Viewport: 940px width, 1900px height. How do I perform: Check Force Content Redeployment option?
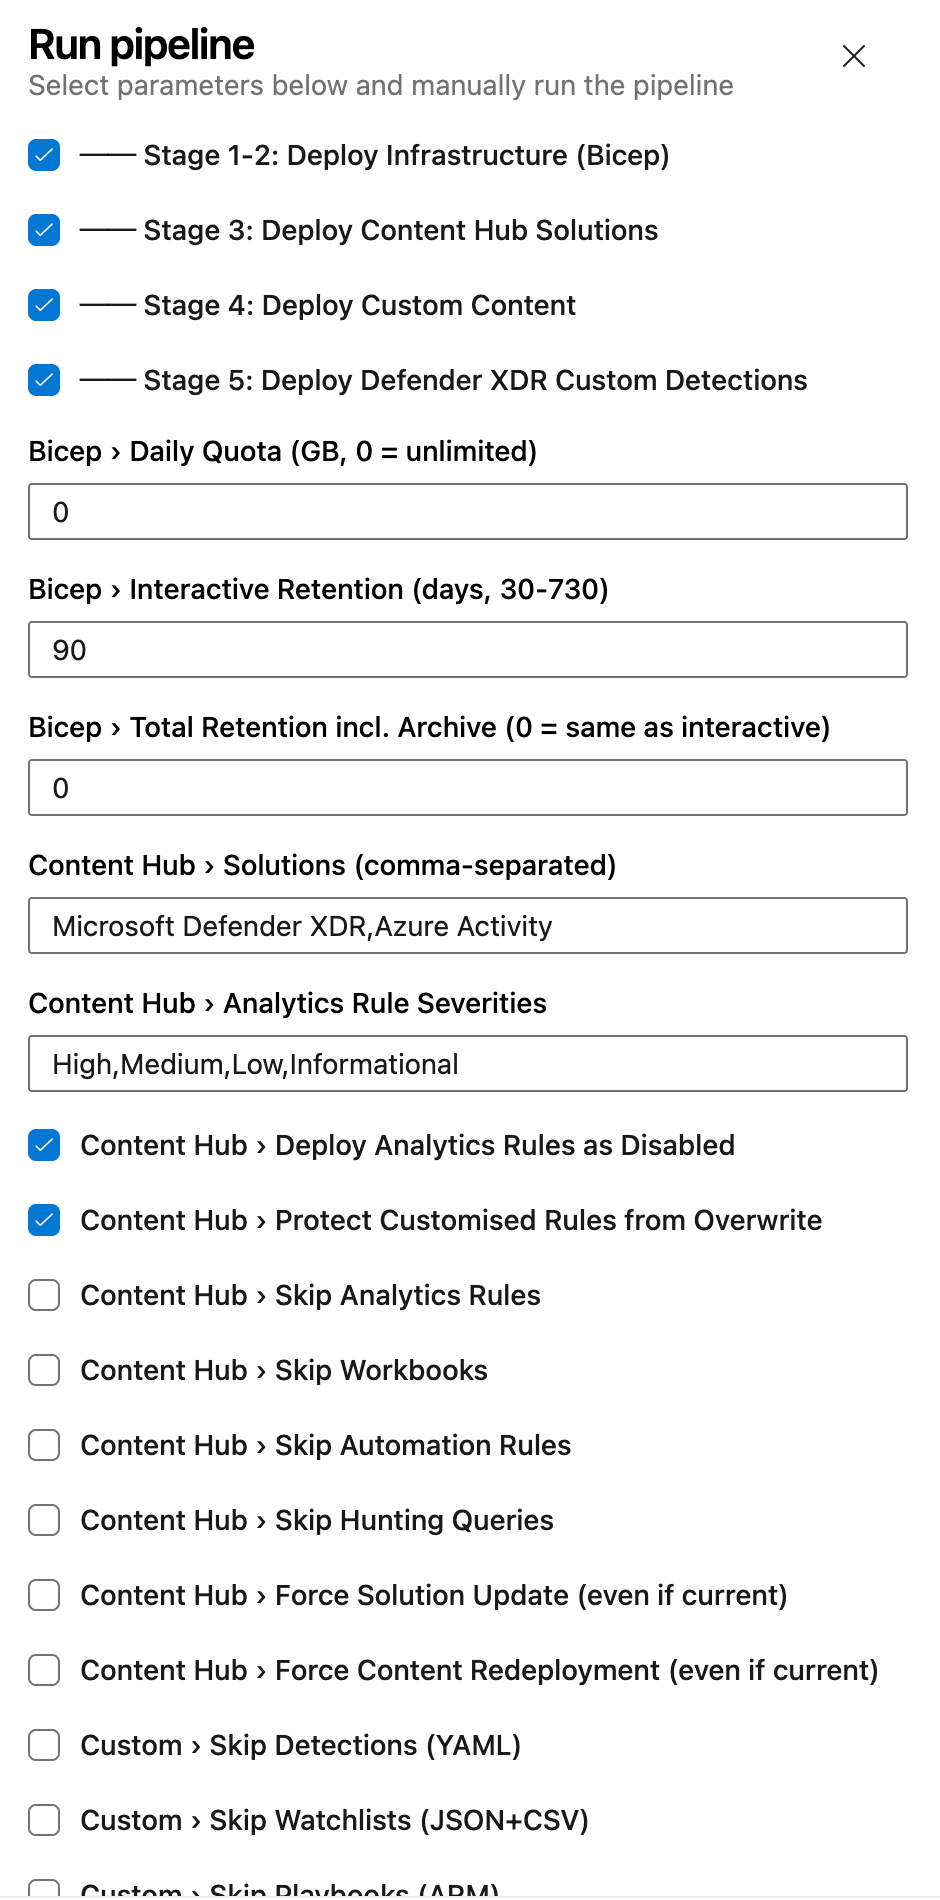[44, 1670]
